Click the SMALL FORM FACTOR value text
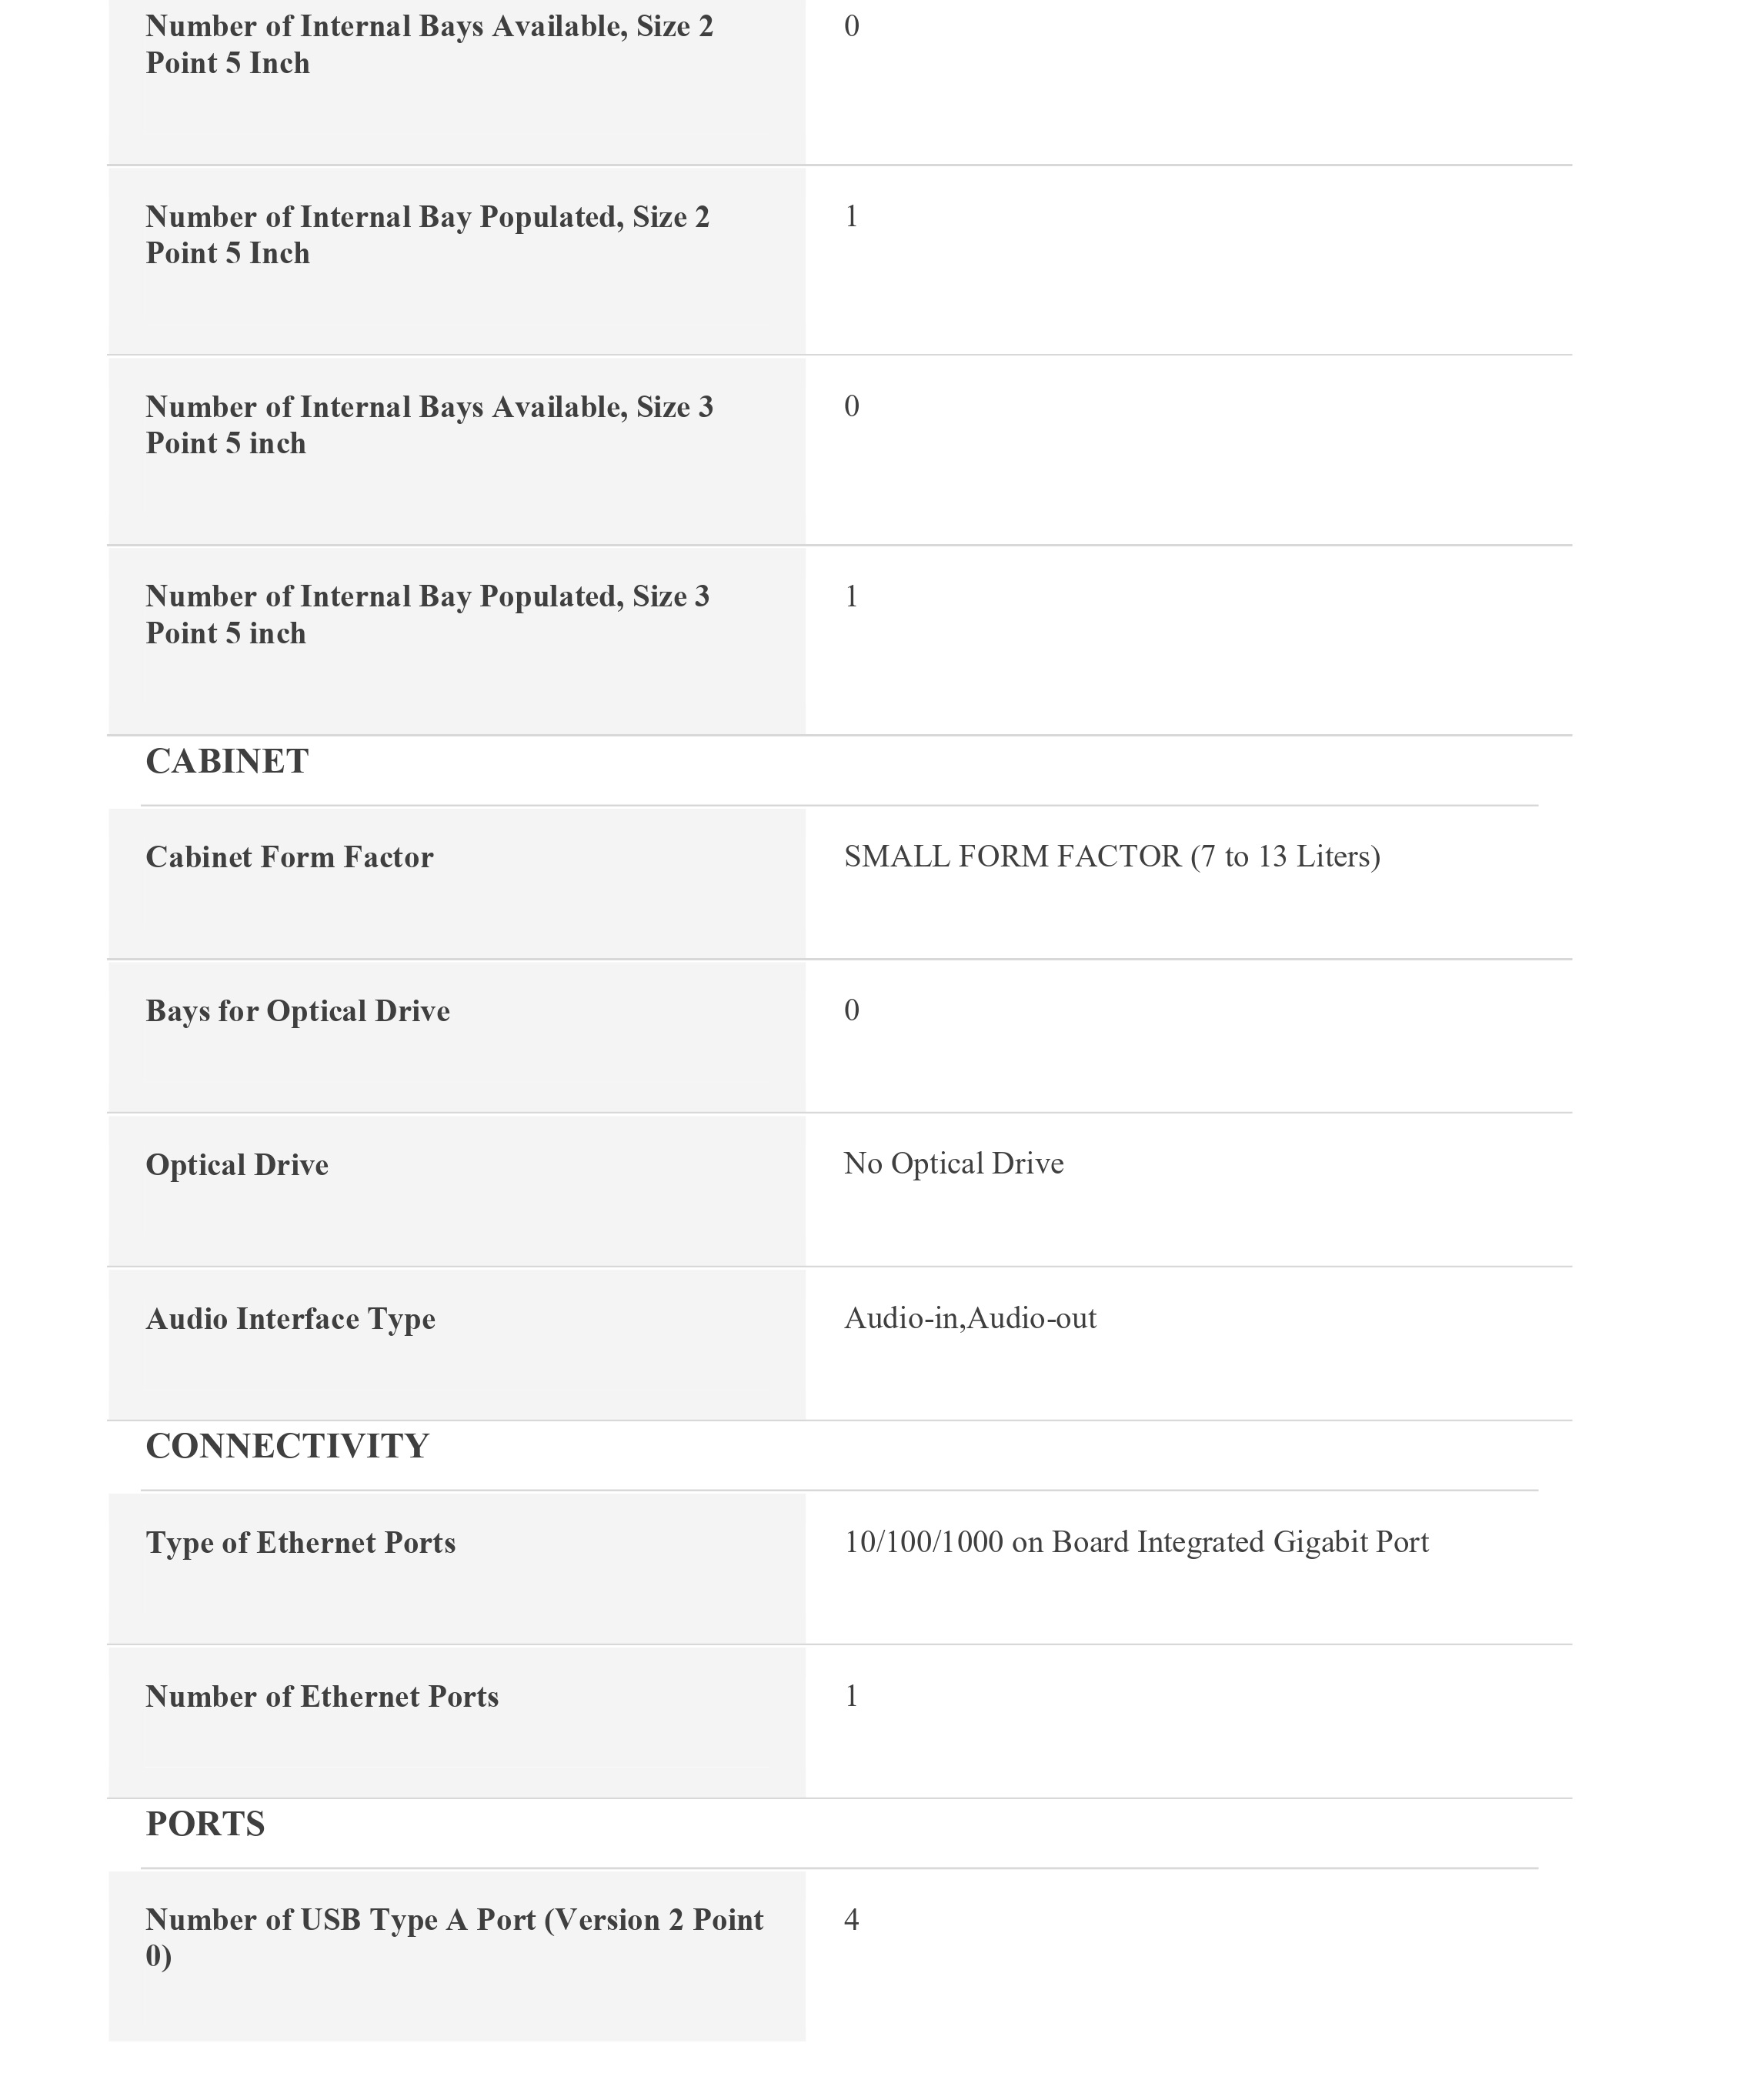This screenshot has height=2100, width=1749. 1111,857
